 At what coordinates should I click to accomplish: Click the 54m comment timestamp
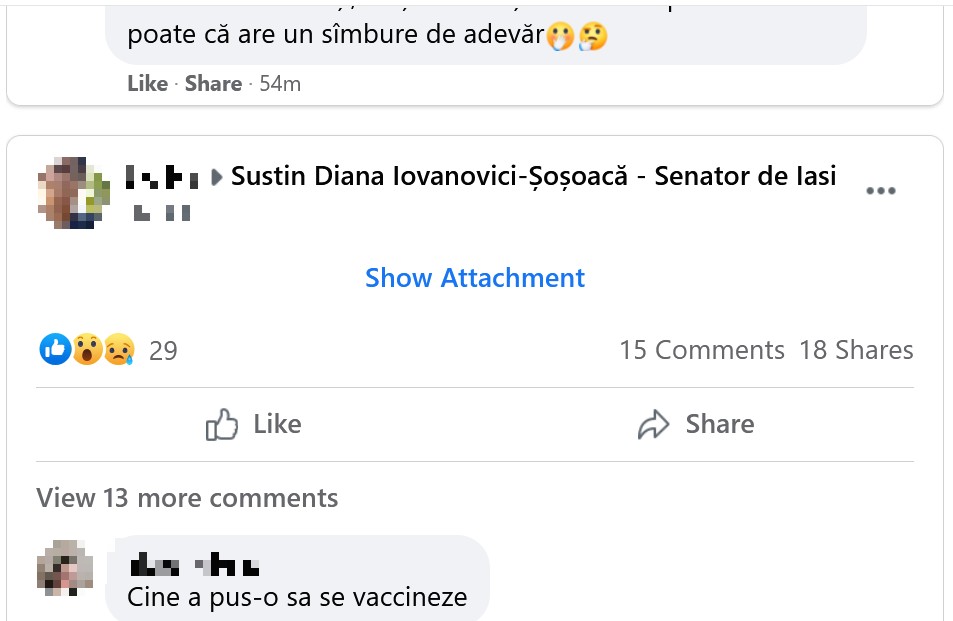(x=280, y=84)
